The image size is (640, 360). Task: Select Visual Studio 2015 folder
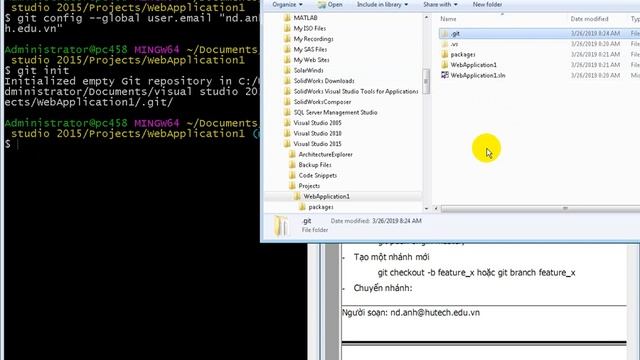tap(318, 144)
